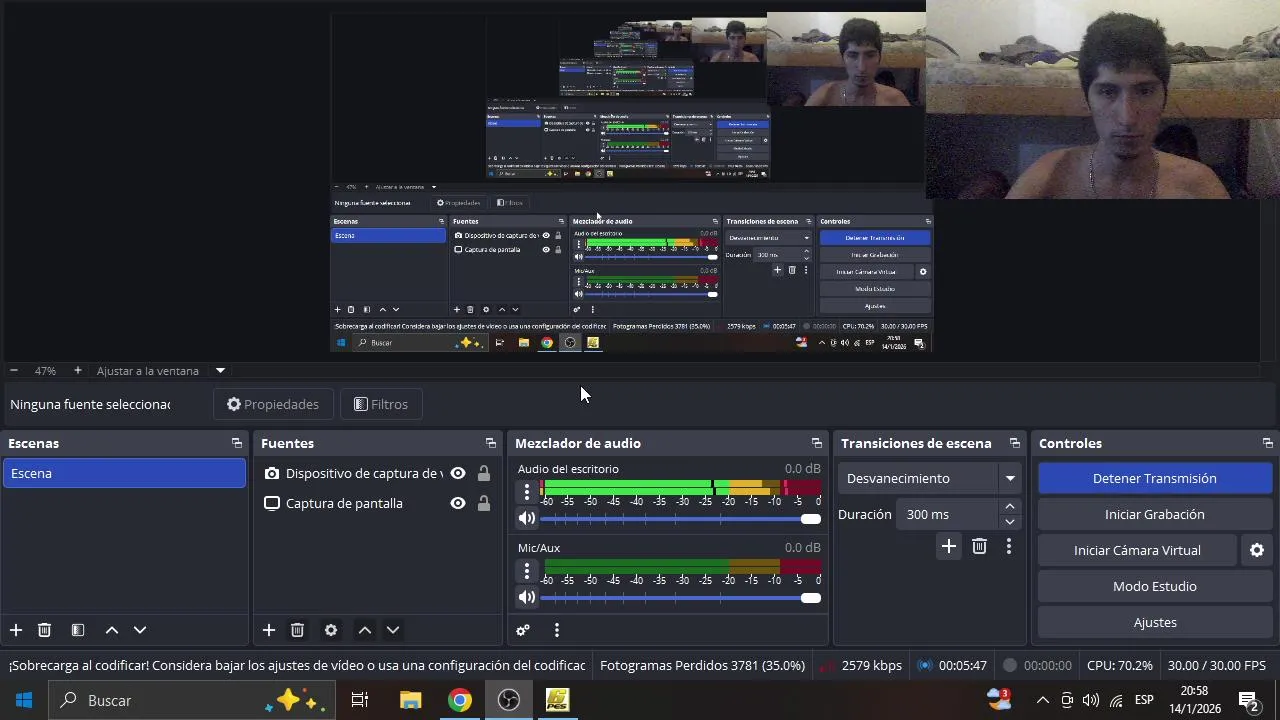Image resolution: width=1280 pixels, height=720 pixels.
Task: Select the Captura de pantalla source
Action: [x=344, y=503]
